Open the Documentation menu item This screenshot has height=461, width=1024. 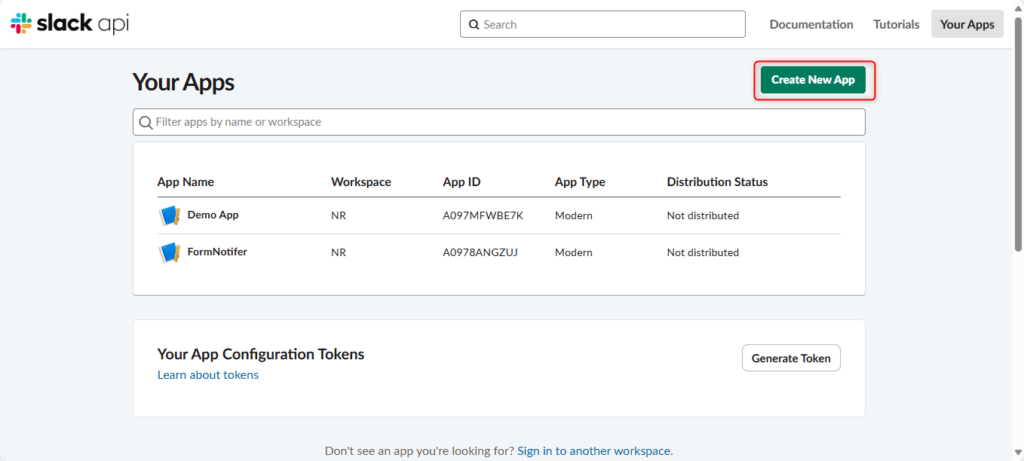click(811, 24)
